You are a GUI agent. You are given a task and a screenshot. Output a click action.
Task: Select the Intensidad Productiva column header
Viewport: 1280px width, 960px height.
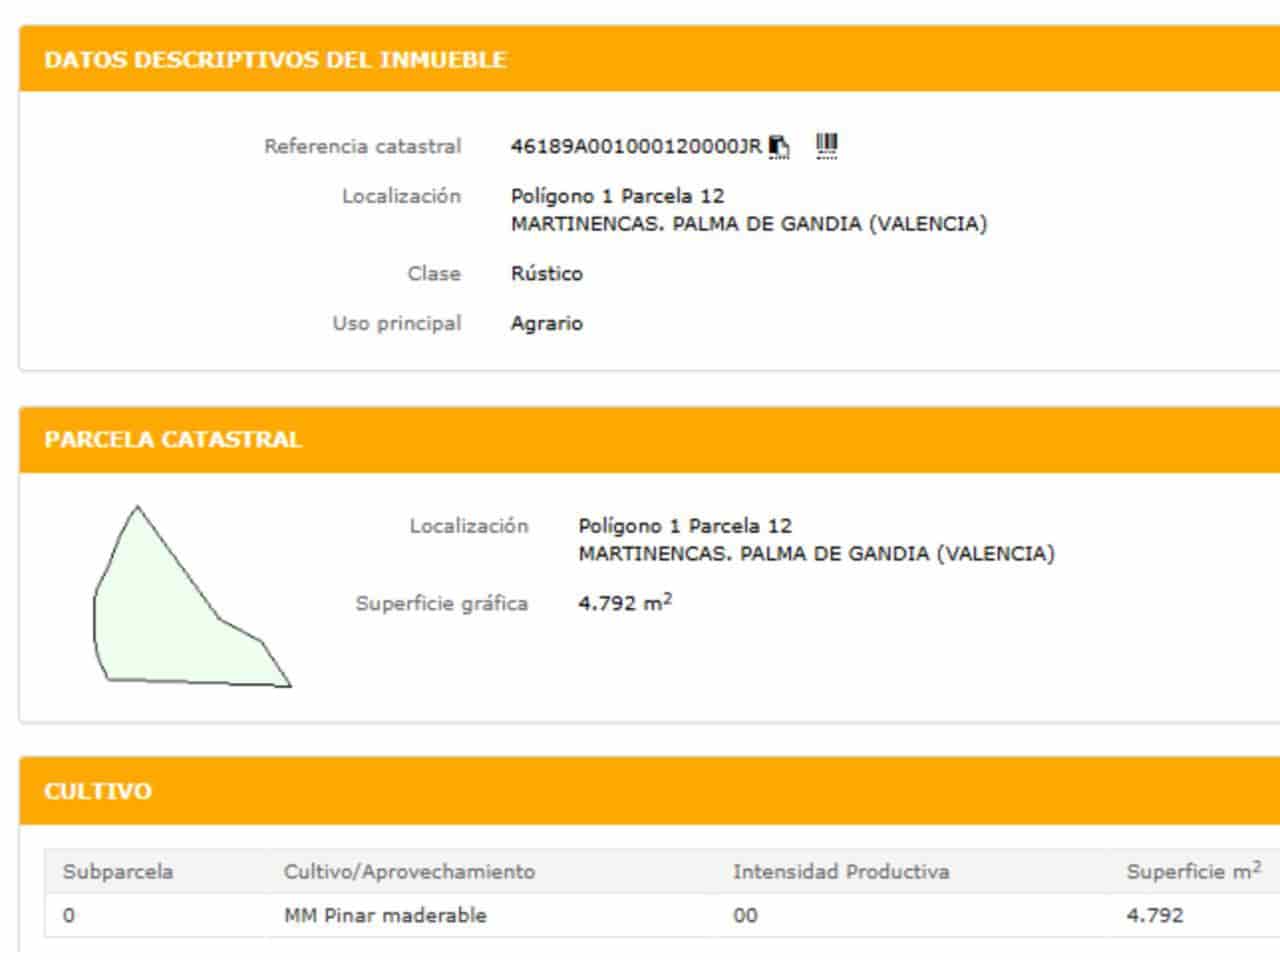click(840, 871)
